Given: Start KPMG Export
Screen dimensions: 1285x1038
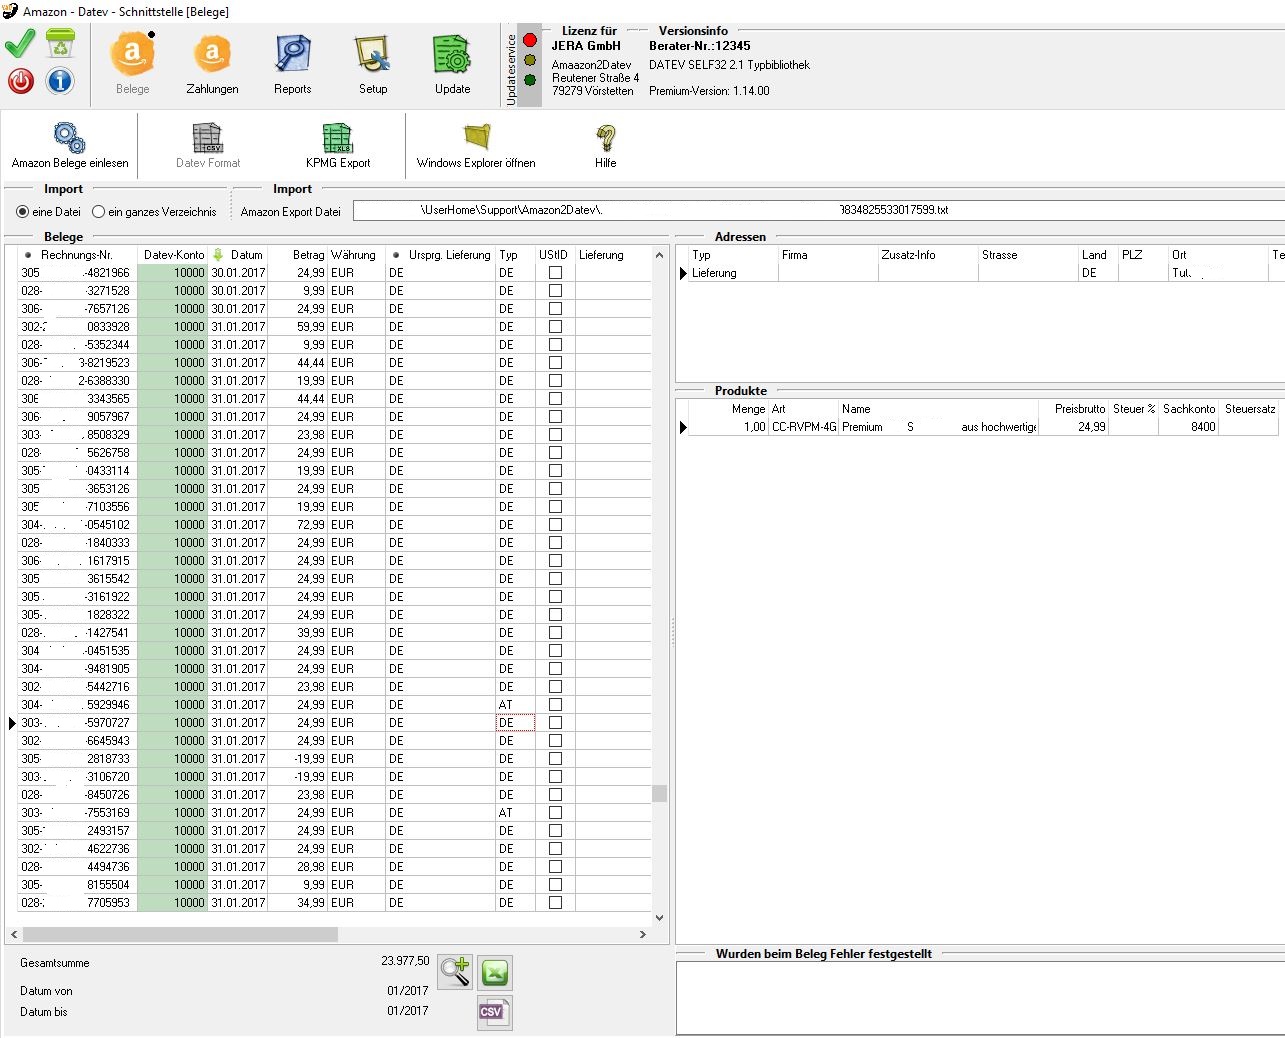Looking at the screenshot, I should point(338,146).
